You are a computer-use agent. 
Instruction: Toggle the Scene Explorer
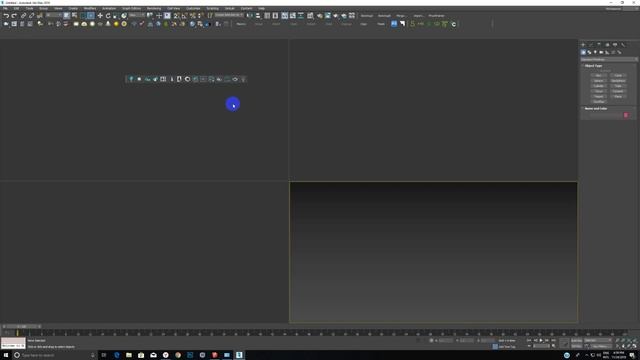(x=267, y=16)
